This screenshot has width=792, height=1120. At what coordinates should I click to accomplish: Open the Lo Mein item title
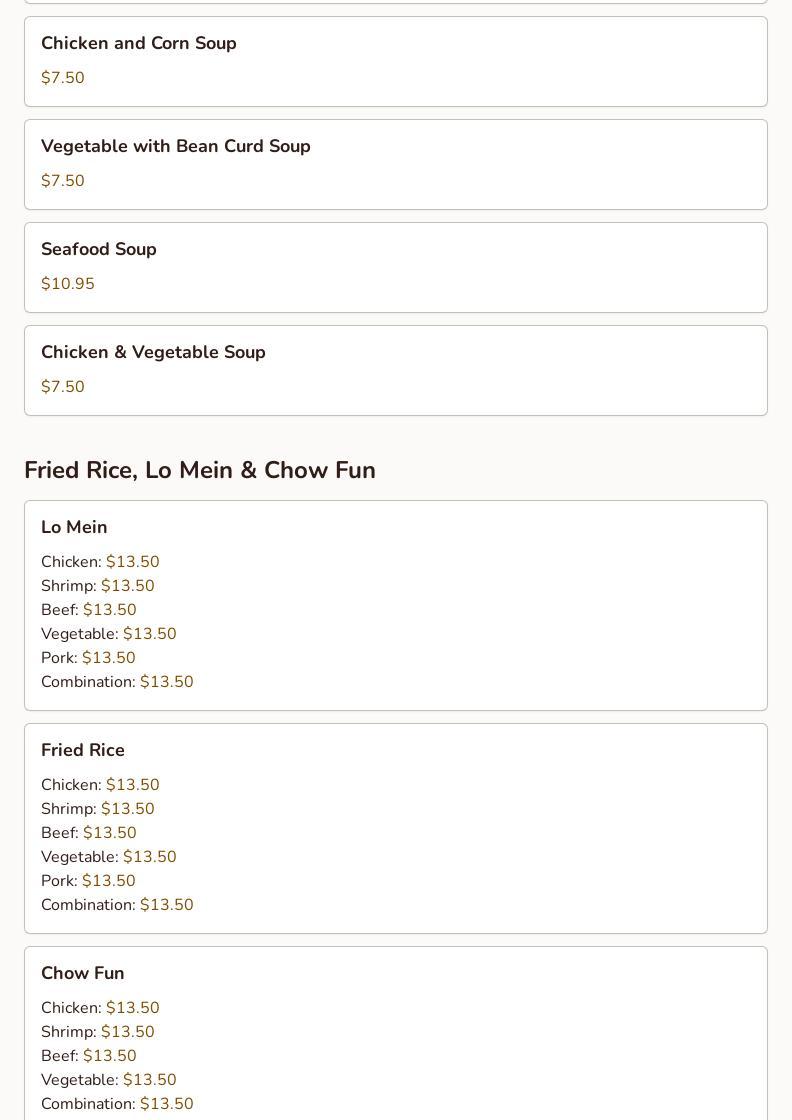tap(74, 527)
